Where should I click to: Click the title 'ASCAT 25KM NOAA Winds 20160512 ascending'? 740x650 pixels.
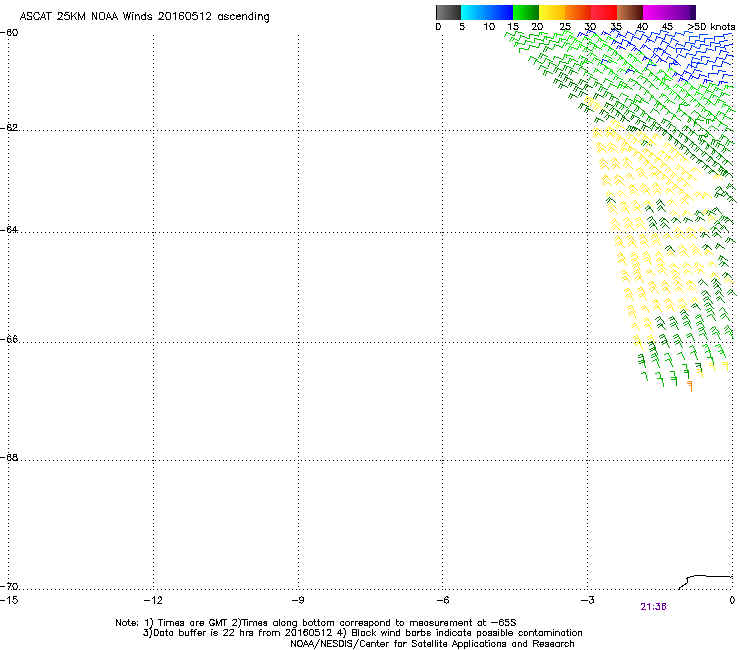(x=144, y=17)
